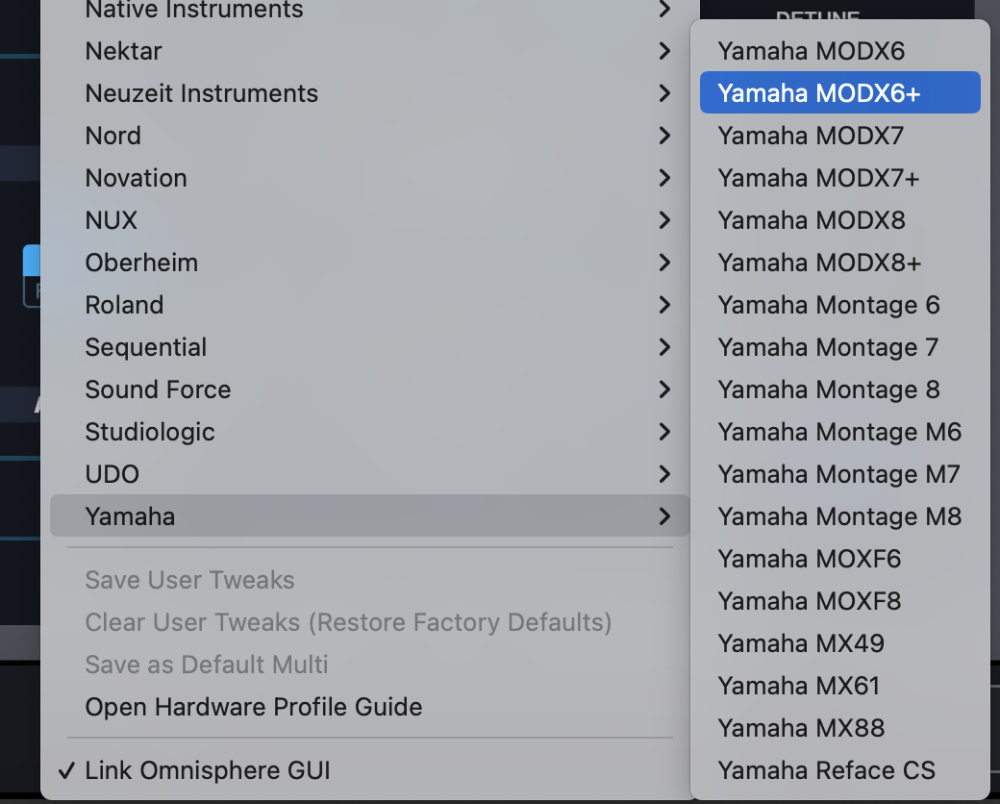Select Yamaha Montage 7 profile
Screen dimensions: 1000x804
click(x=828, y=347)
